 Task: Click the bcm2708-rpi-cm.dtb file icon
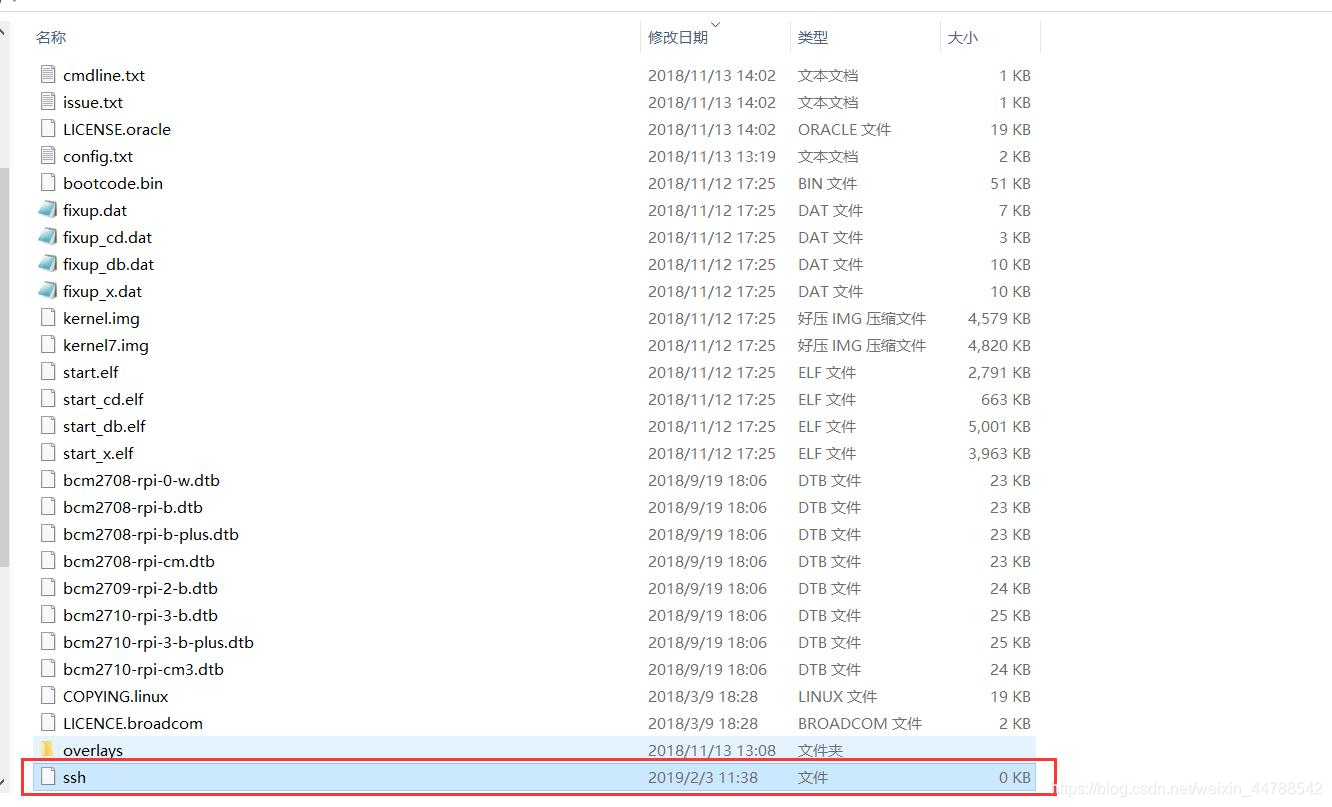[48, 560]
